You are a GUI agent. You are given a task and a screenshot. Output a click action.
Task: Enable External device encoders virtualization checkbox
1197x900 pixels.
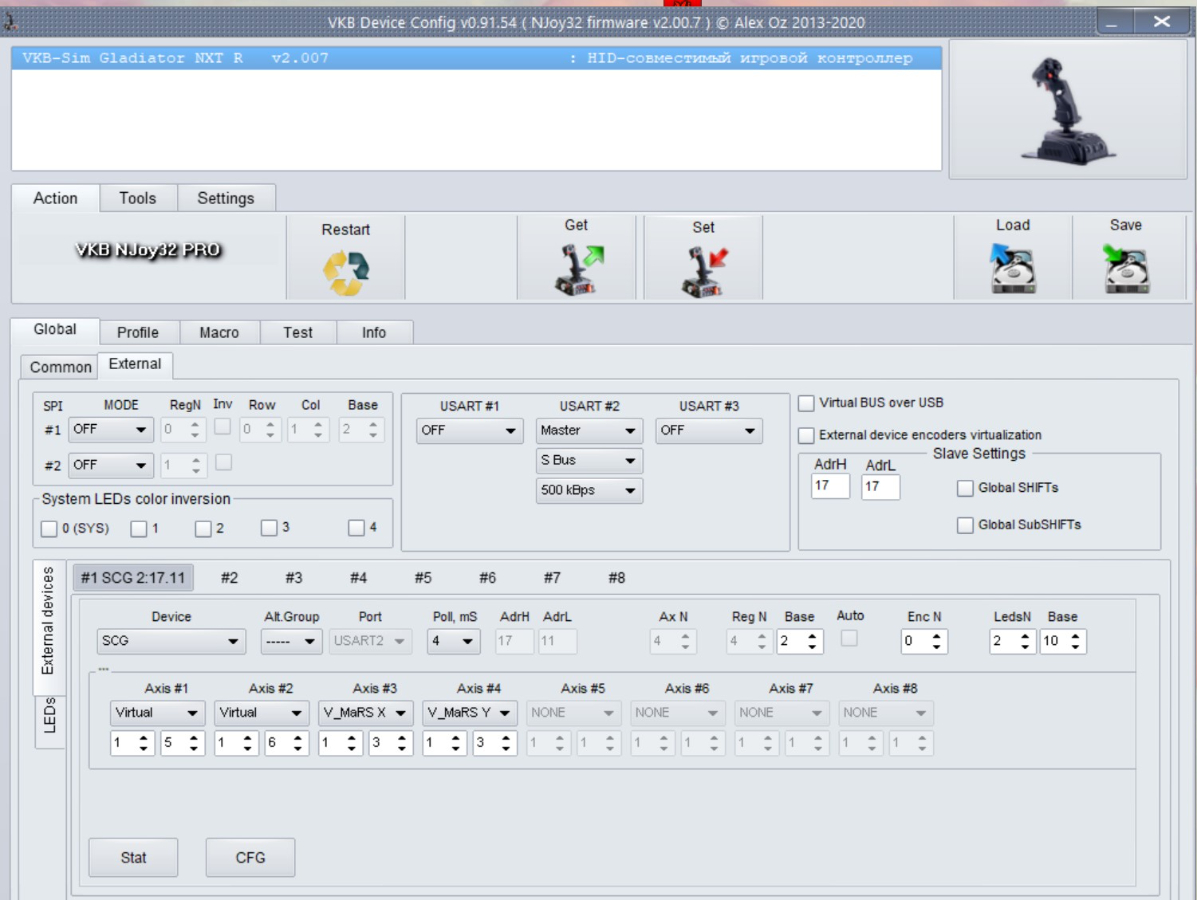806,435
